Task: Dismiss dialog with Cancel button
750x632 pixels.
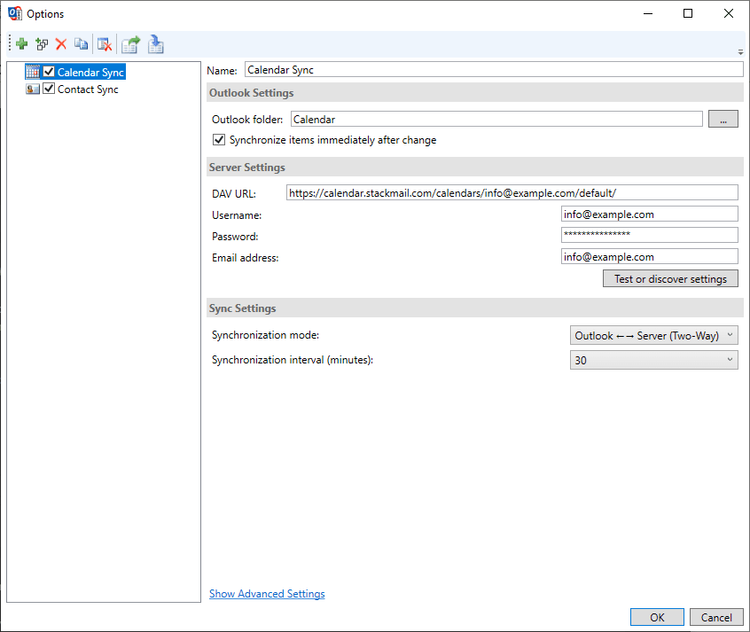Action: tap(717, 617)
